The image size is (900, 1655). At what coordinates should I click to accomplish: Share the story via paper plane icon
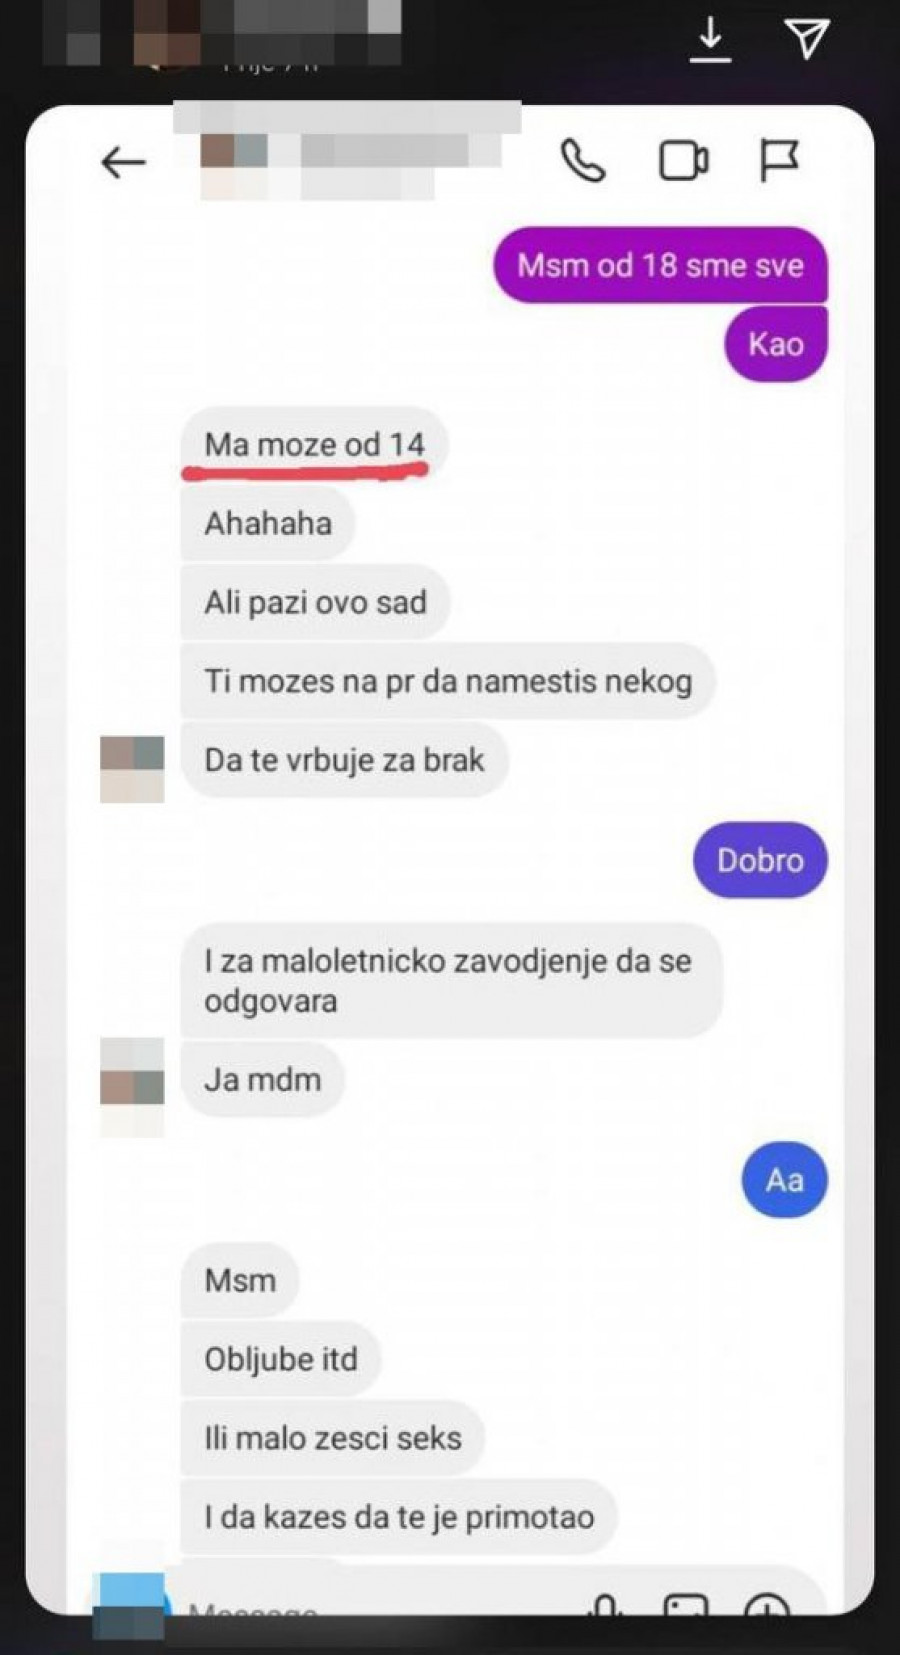tap(808, 38)
